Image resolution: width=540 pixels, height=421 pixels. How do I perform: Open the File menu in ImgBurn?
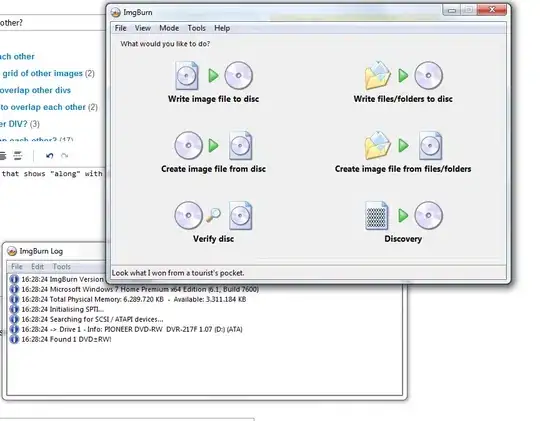pyautogui.click(x=121, y=28)
